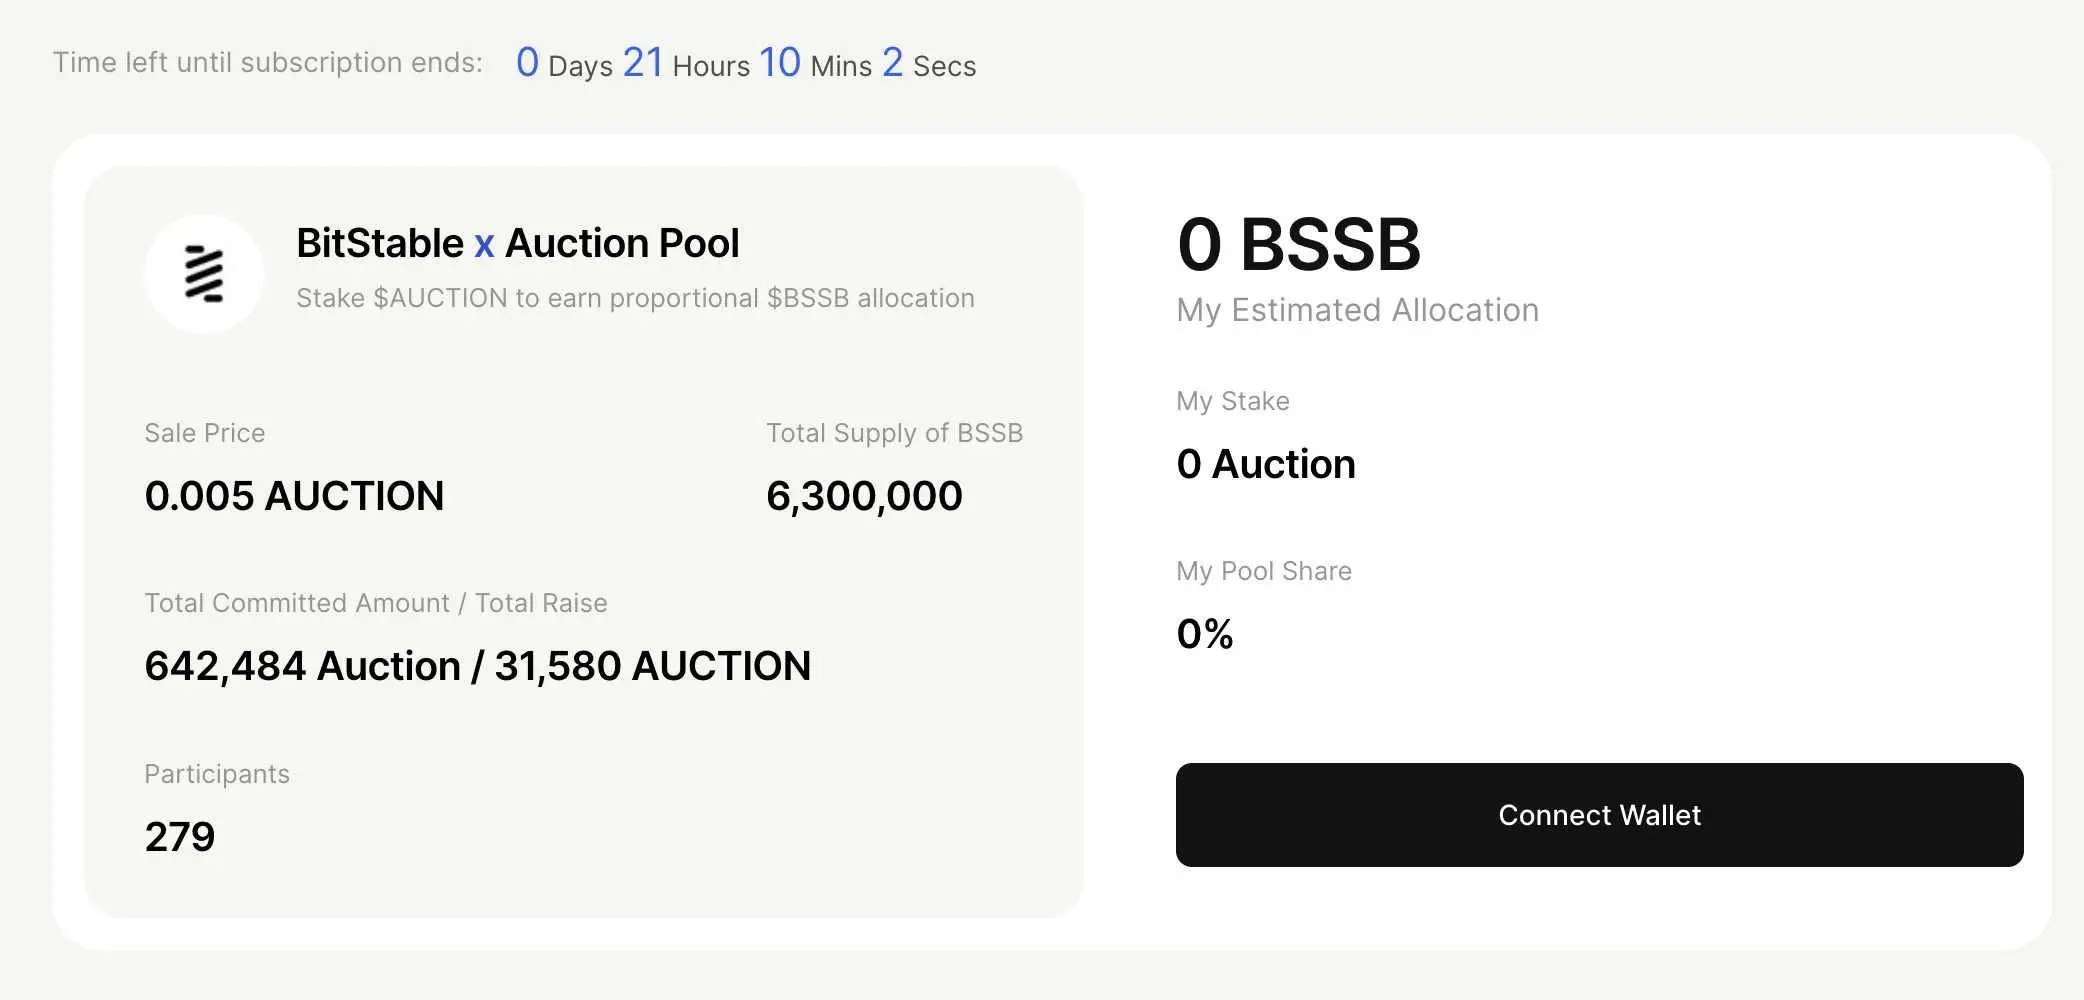The image size is (2084, 1000).
Task: Click the My Stake section
Action: (x=1232, y=400)
